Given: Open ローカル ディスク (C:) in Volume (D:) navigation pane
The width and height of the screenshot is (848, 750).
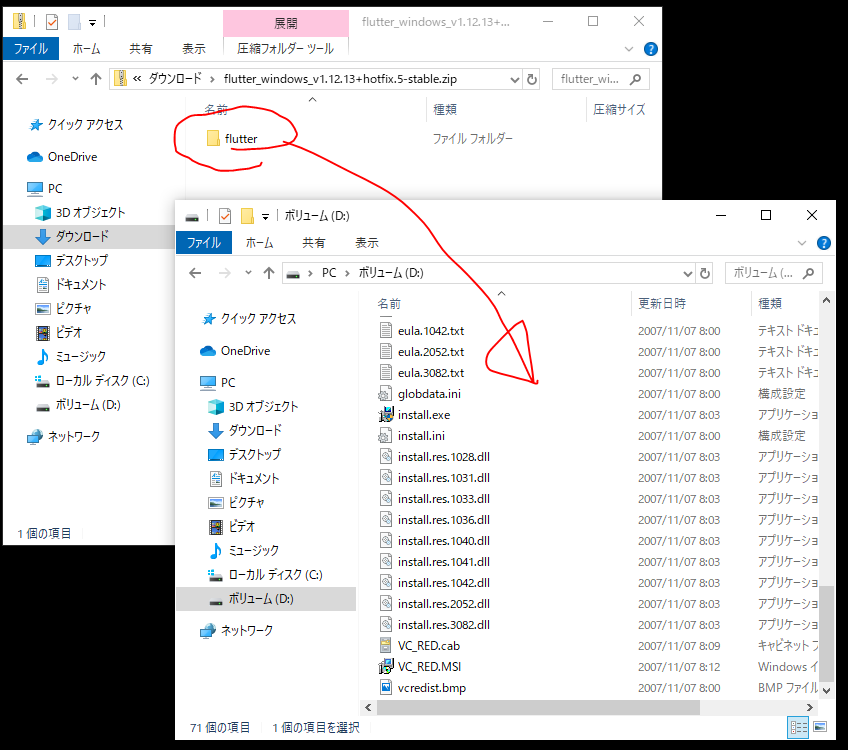Looking at the screenshot, I should (275, 575).
